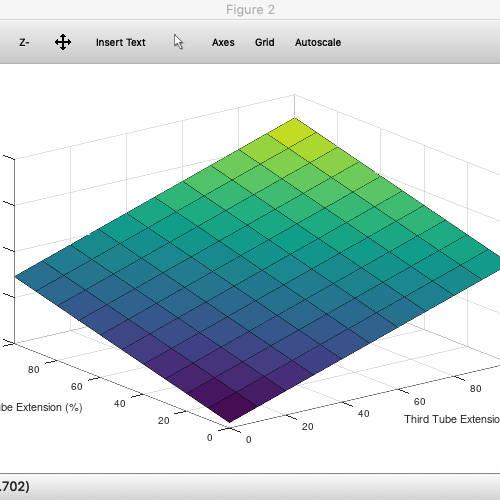Click tick label 80 on Third Tube axis

tap(475, 388)
